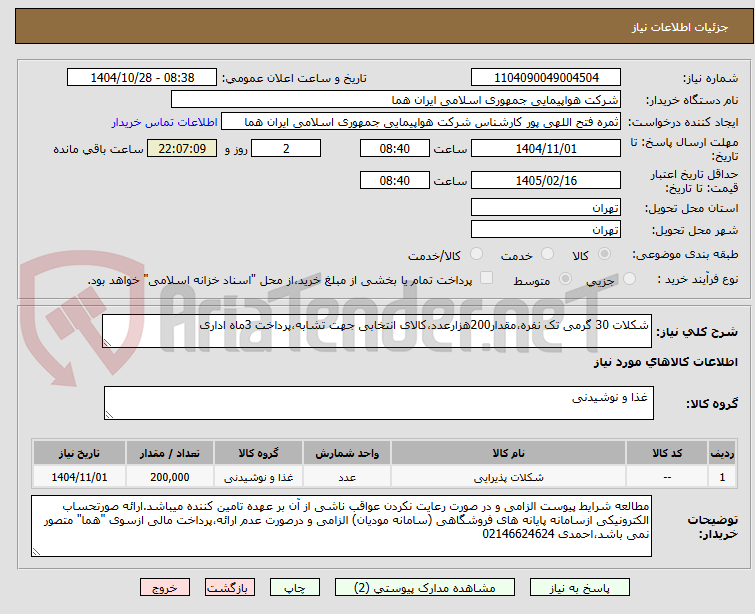The height and width of the screenshot is (614, 755).
Task: Click the table date cell 1404/11/01
Action: pos(79,477)
